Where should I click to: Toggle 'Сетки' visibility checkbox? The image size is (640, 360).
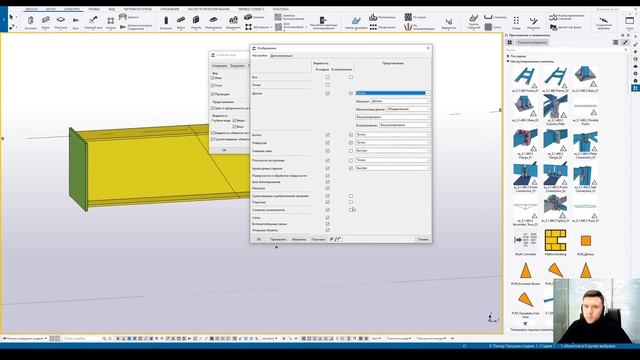pos(327,218)
